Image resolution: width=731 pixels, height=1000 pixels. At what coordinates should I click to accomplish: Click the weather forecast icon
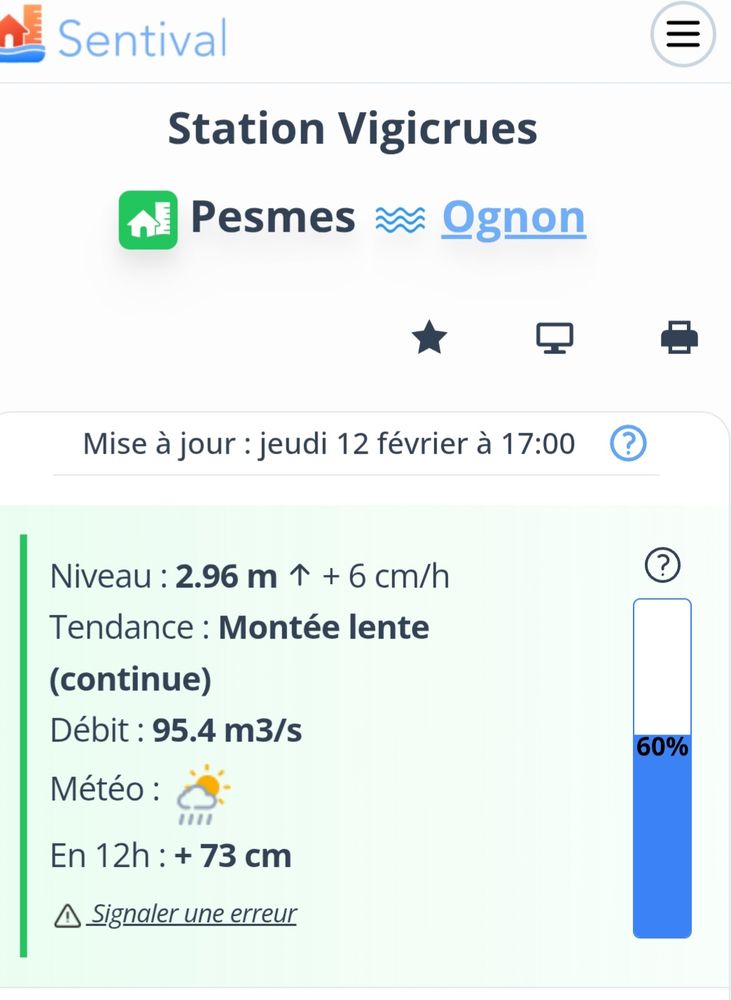[x=203, y=794]
